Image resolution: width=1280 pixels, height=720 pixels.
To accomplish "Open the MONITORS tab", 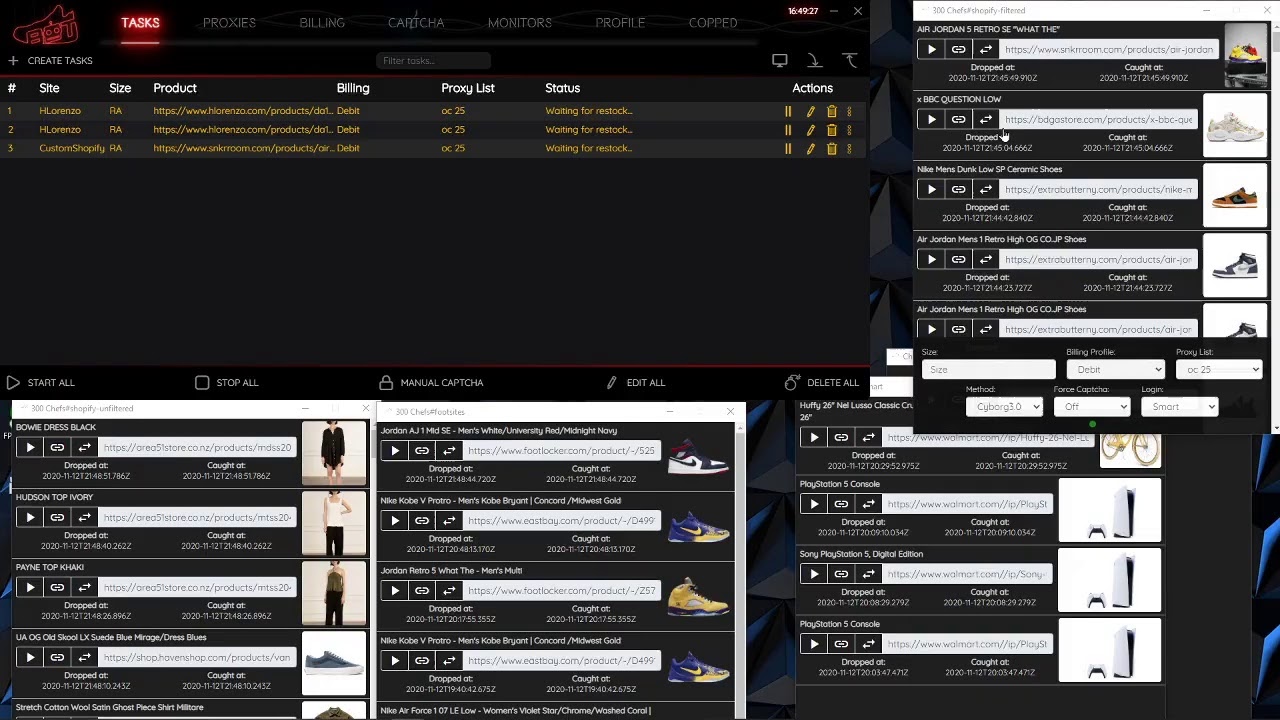I will 520,23.
